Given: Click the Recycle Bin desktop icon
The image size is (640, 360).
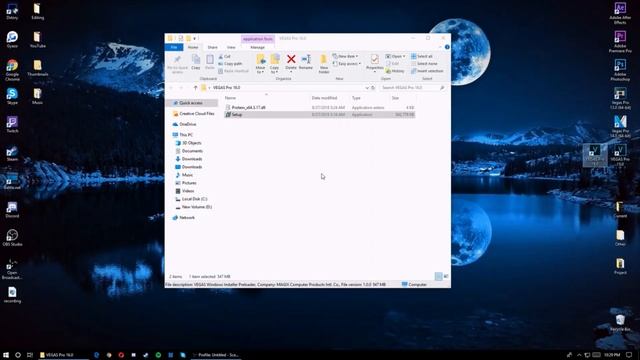Looking at the screenshot, I should (620, 323).
